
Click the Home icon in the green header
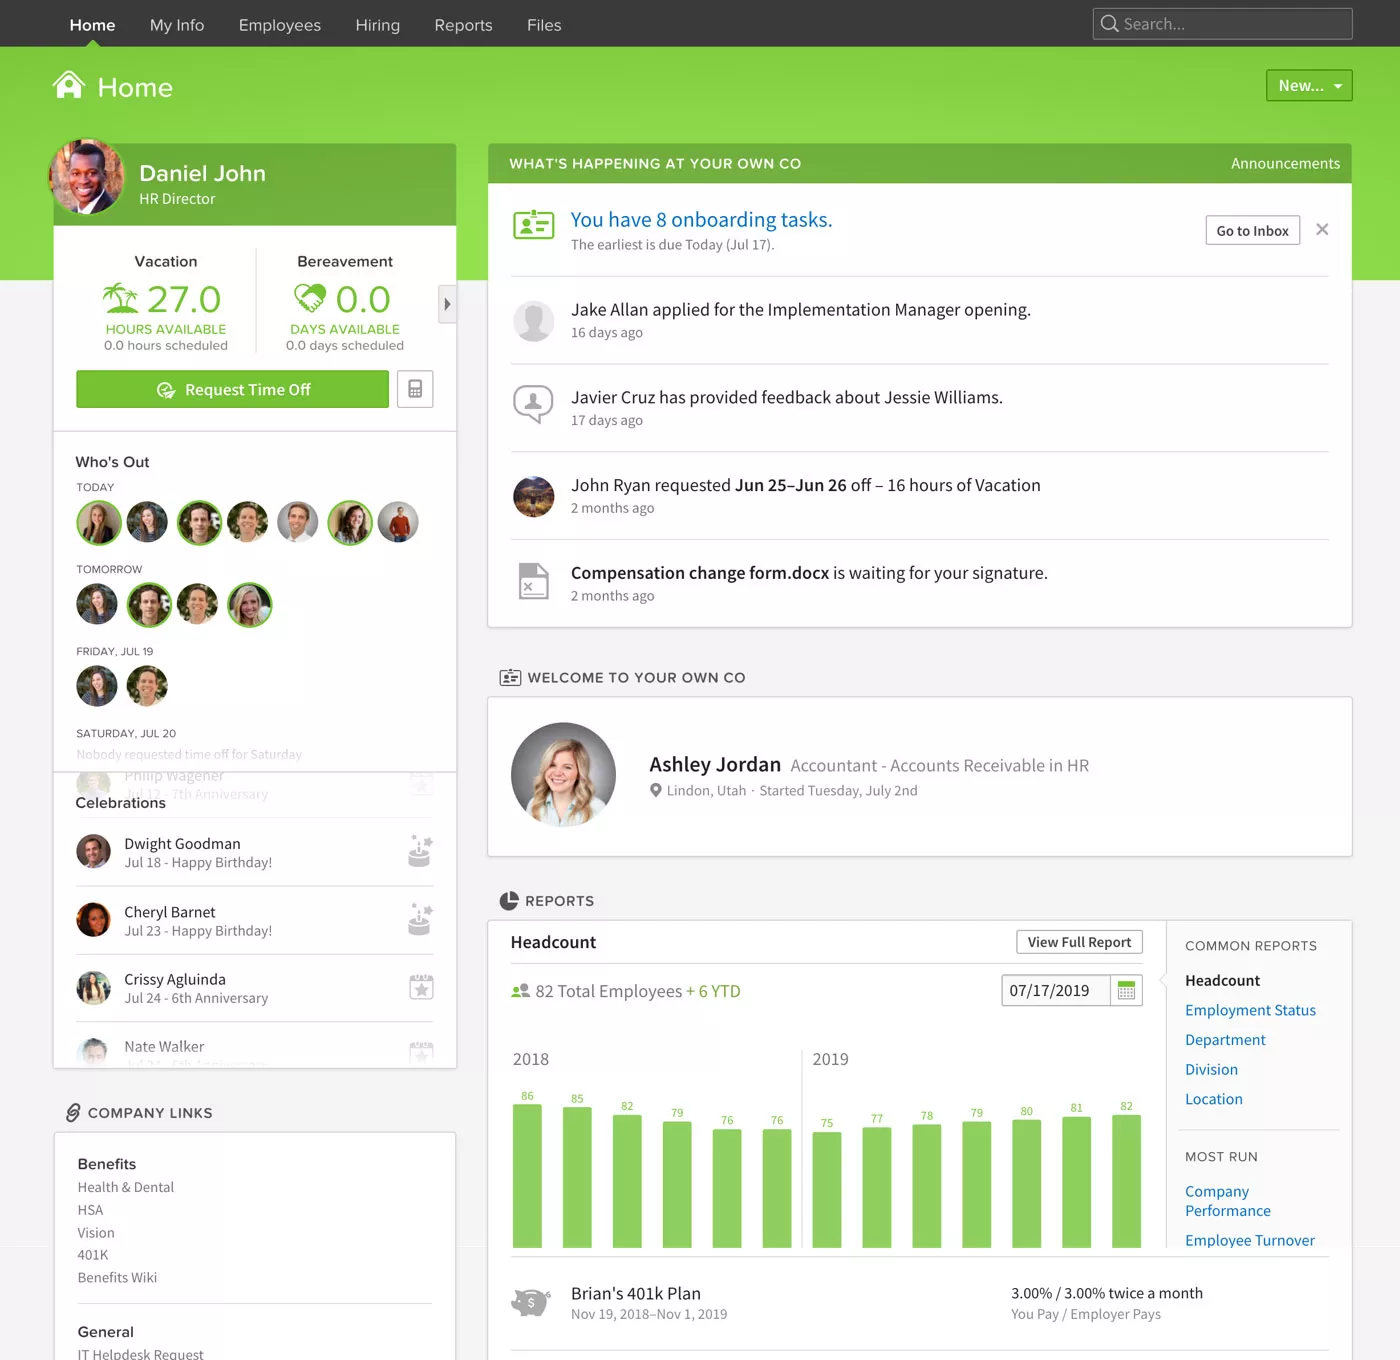click(66, 86)
